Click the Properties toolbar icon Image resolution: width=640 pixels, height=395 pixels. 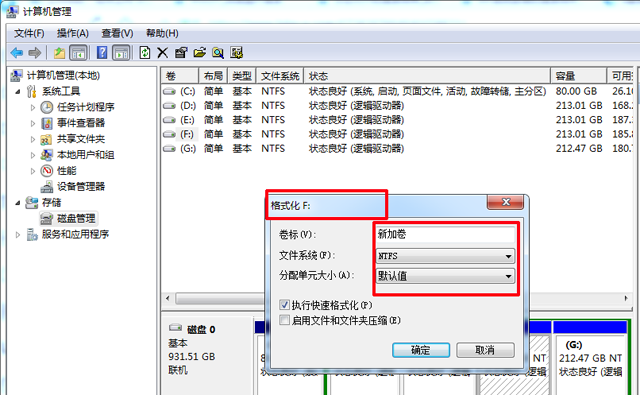tap(180, 53)
